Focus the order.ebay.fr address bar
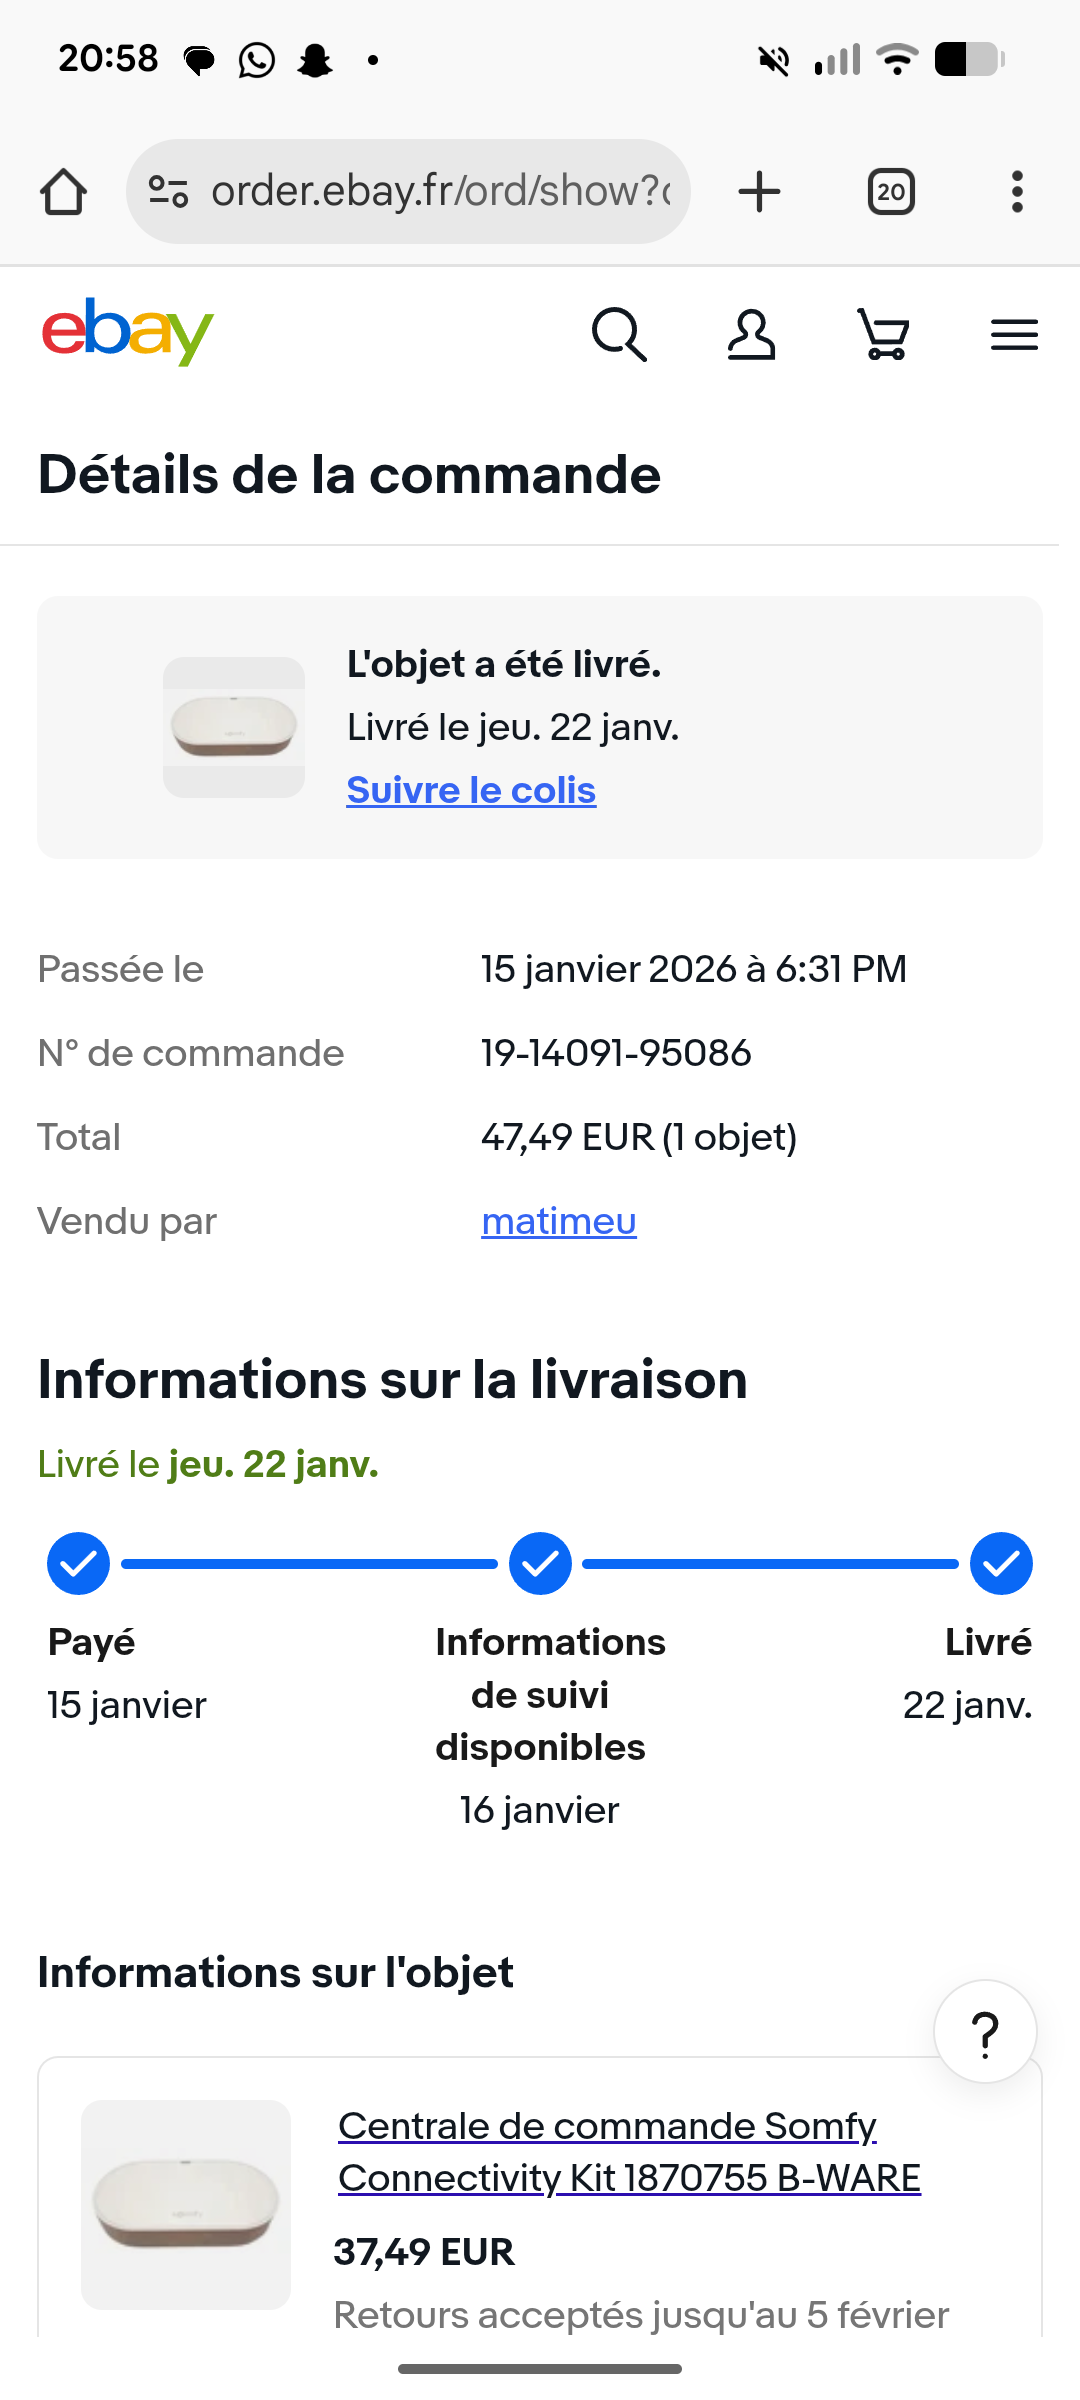 pos(440,191)
